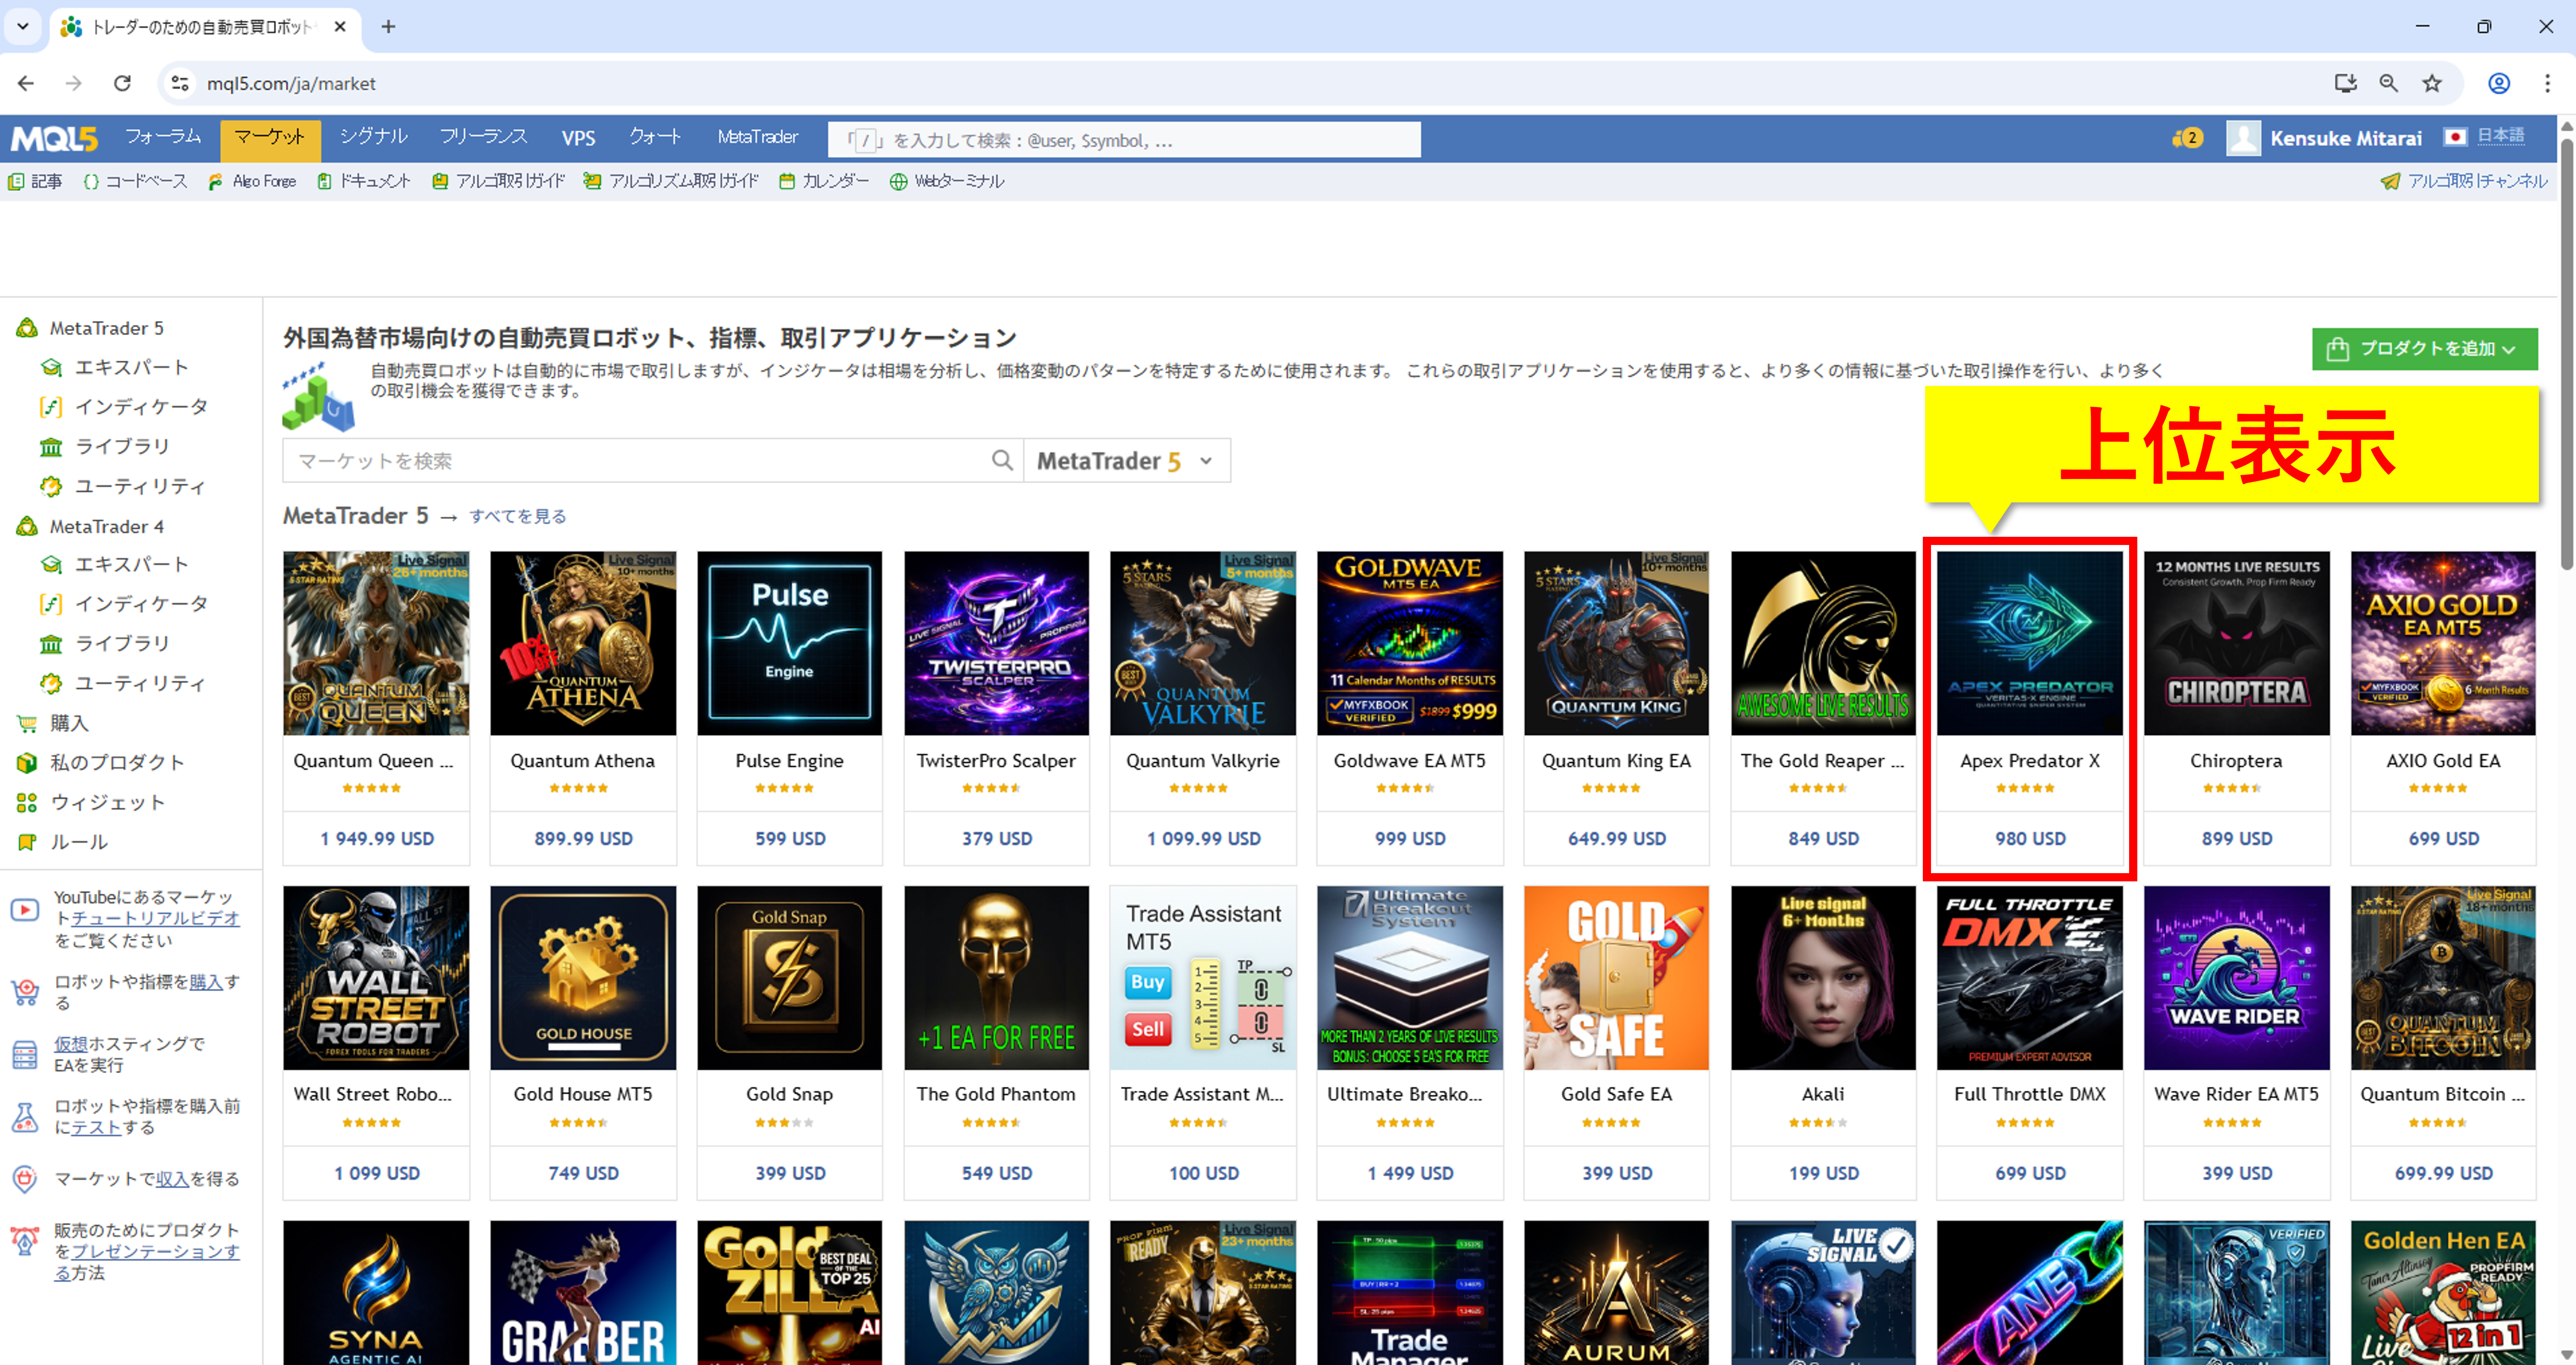
Task: Select MetaTrader 5 エキスパート in sidebar
Action: 132,367
